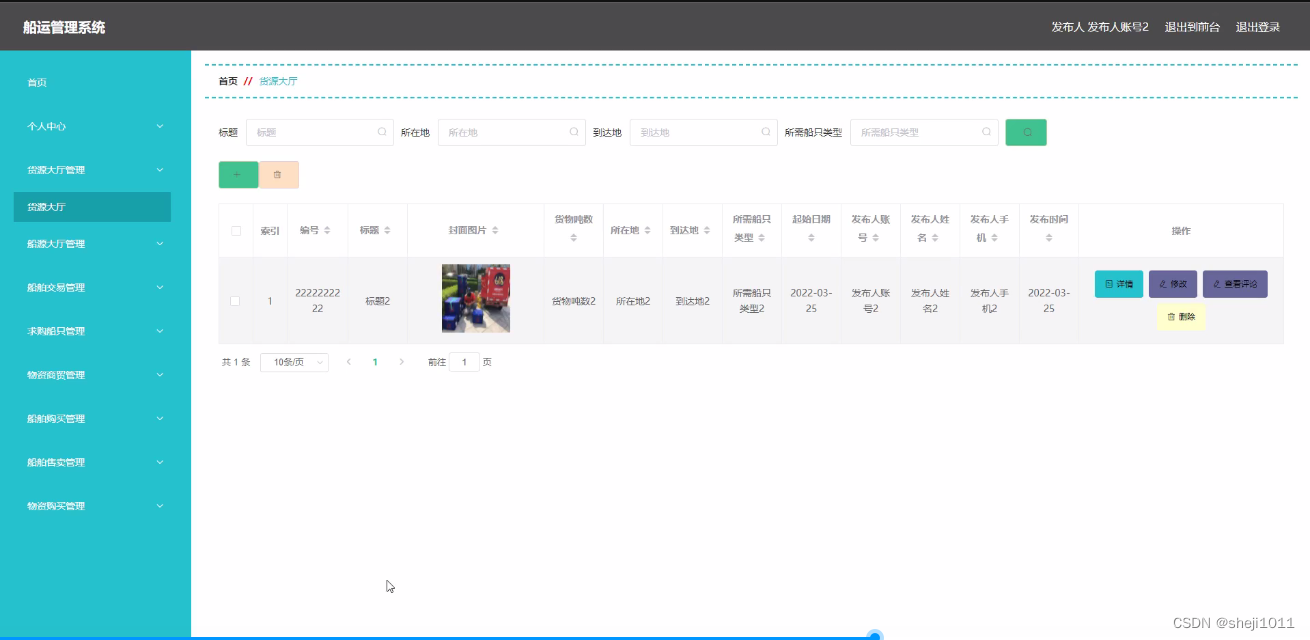The width and height of the screenshot is (1310, 640).
Task: Click 退出登录 in the top bar
Action: tap(1257, 26)
